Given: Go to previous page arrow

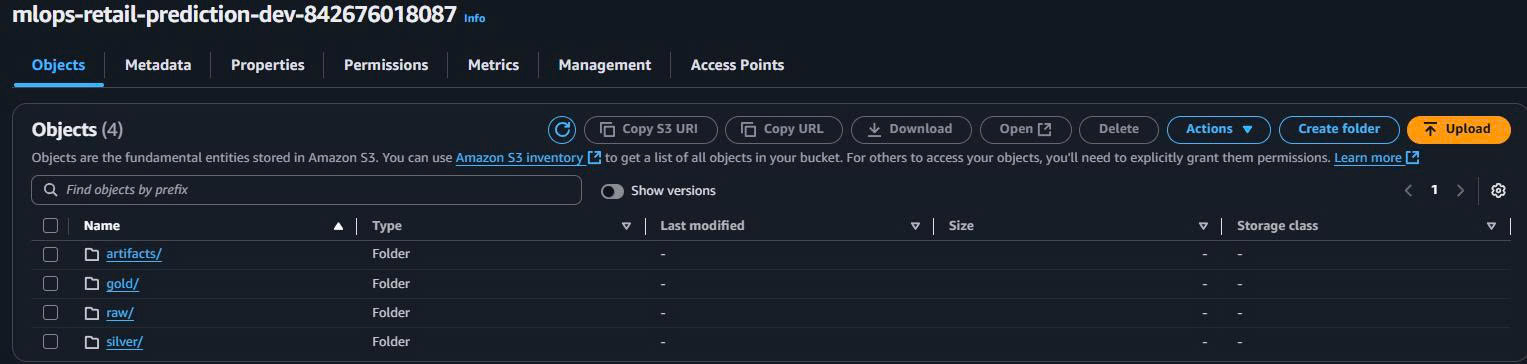Looking at the screenshot, I should [x=1408, y=190].
